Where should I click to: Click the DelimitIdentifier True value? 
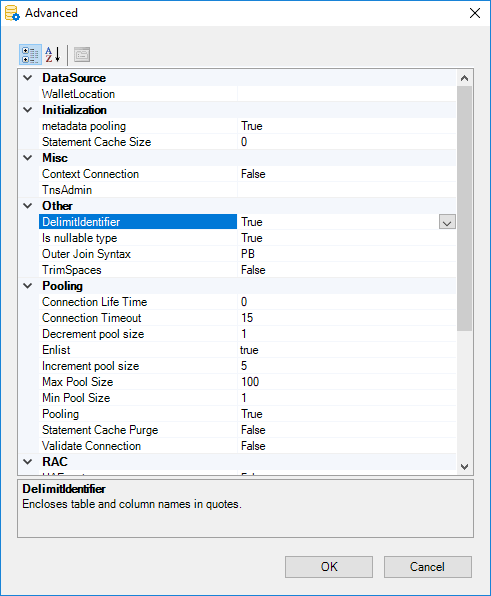tap(338, 222)
